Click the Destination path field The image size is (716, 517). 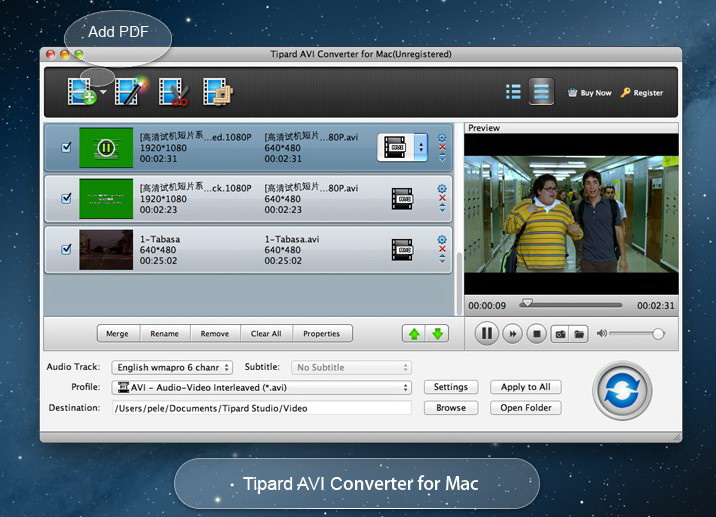[x=261, y=408]
